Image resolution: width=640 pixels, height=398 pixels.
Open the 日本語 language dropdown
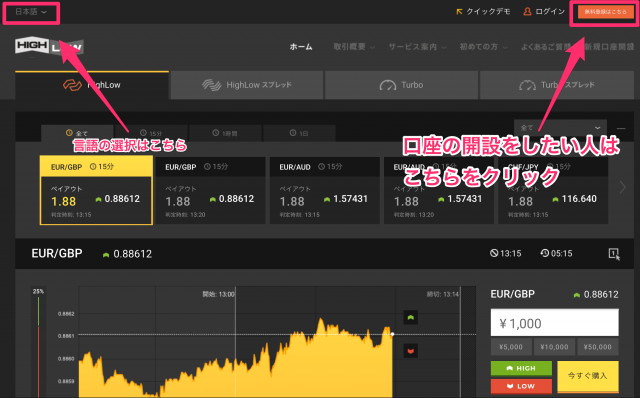(x=31, y=12)
